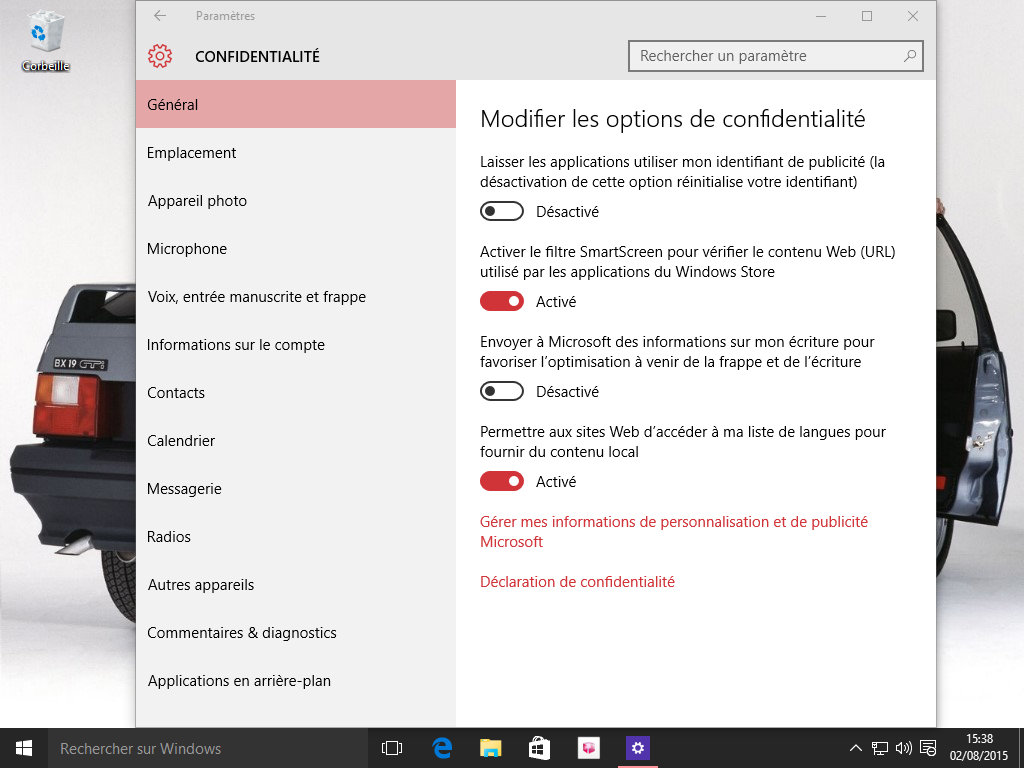Open the Microphone privacy section
This screenshot has height=768, width=1024.
pyautogui.click(x=187, y=249)
